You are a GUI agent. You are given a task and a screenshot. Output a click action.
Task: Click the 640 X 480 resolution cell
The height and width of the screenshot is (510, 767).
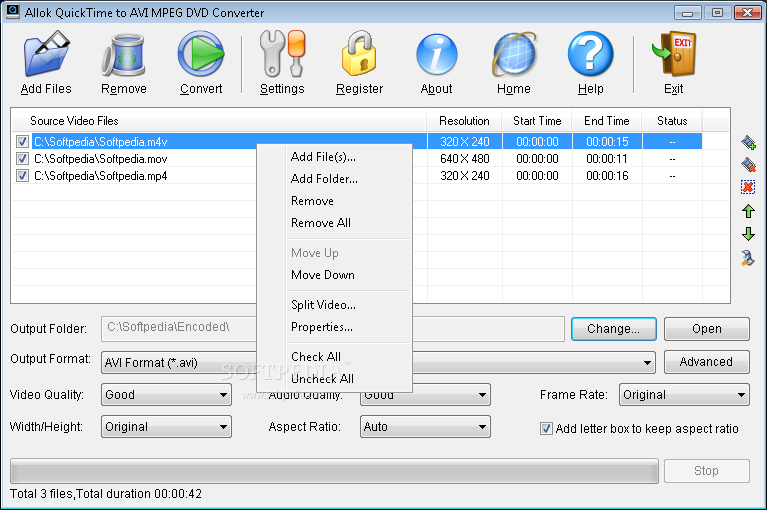coord(465,159)
